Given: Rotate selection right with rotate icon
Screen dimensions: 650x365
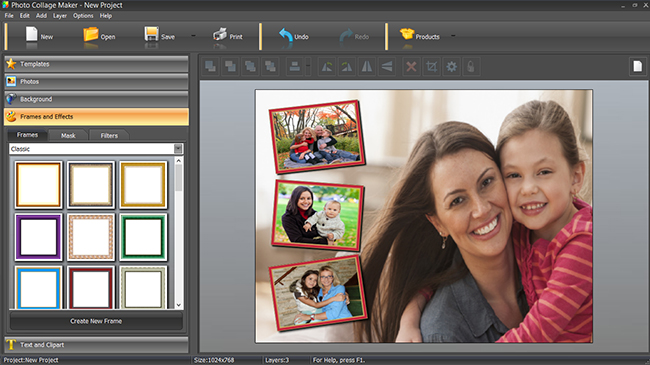Looking at the screenshot, I should click(x=347, y=66).
